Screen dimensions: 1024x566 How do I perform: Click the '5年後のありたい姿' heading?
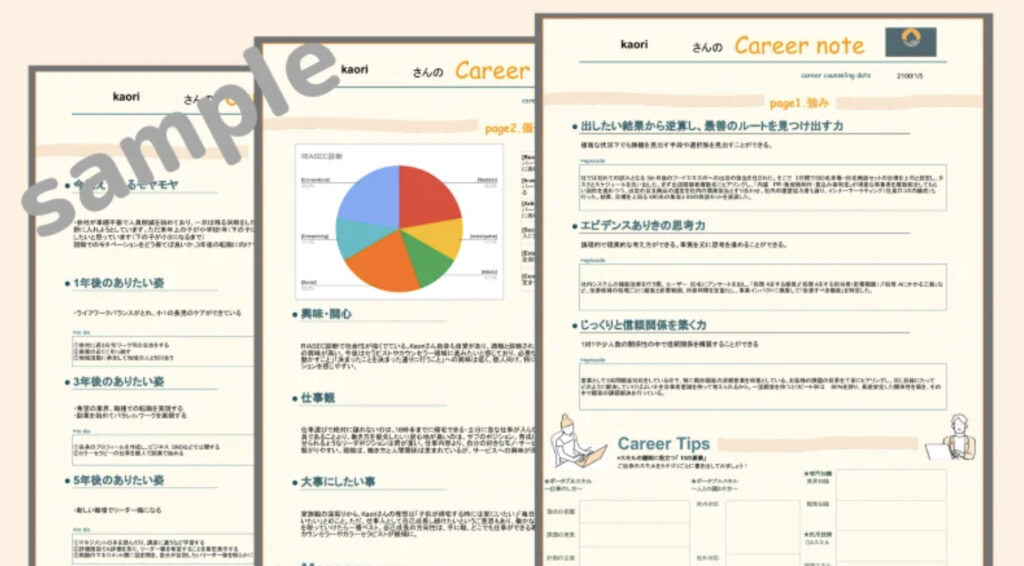[119, 480]
